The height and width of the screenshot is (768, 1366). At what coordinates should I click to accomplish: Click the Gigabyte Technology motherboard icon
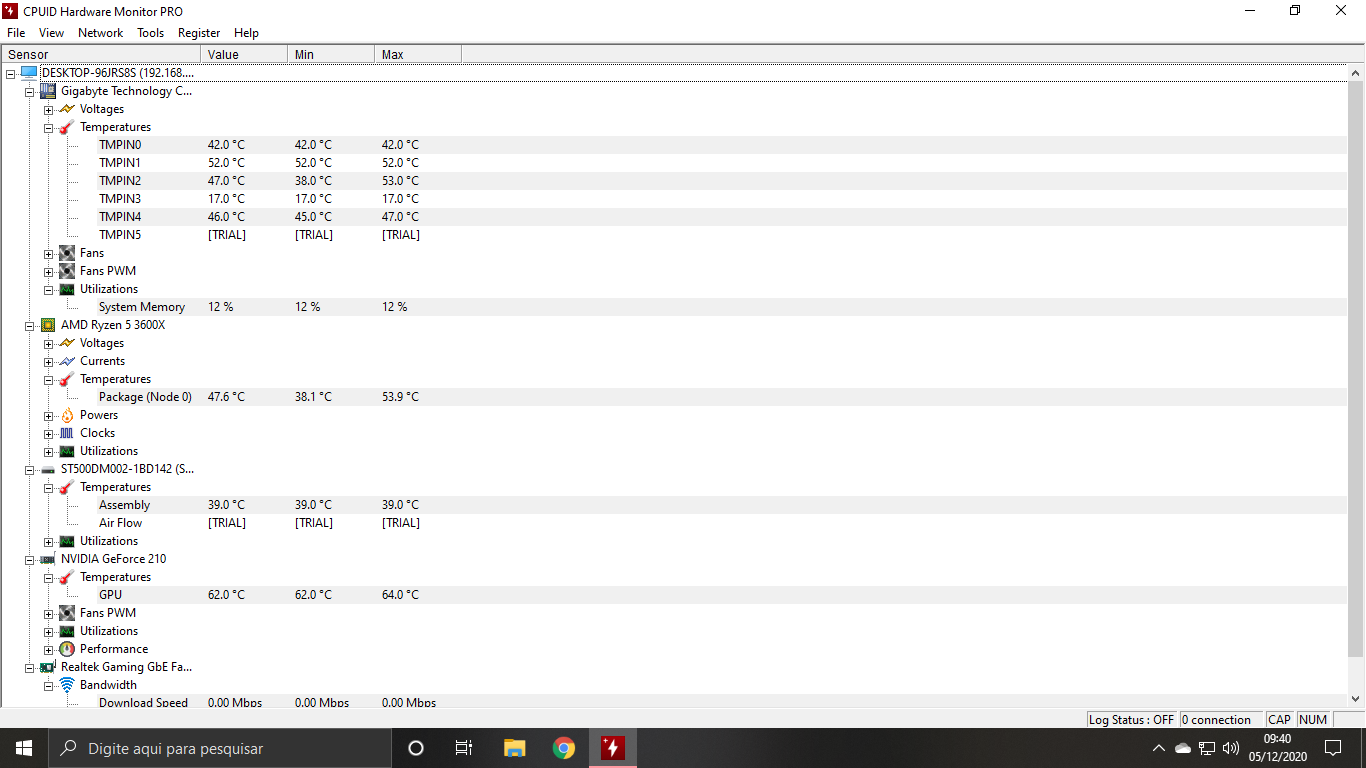(48, 91)
